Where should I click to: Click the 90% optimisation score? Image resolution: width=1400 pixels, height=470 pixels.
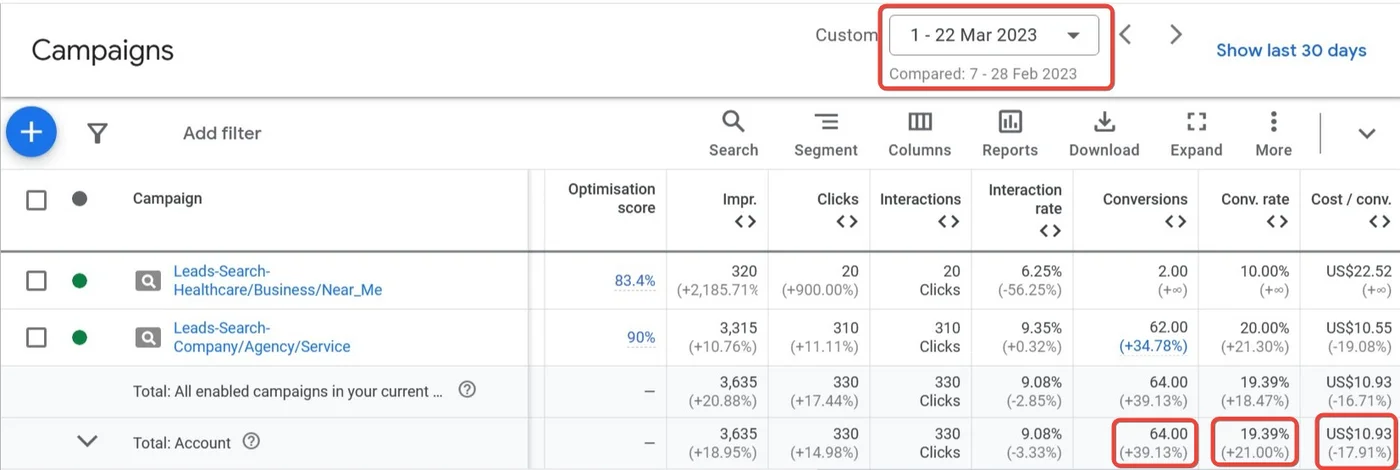tap(641, 338)
